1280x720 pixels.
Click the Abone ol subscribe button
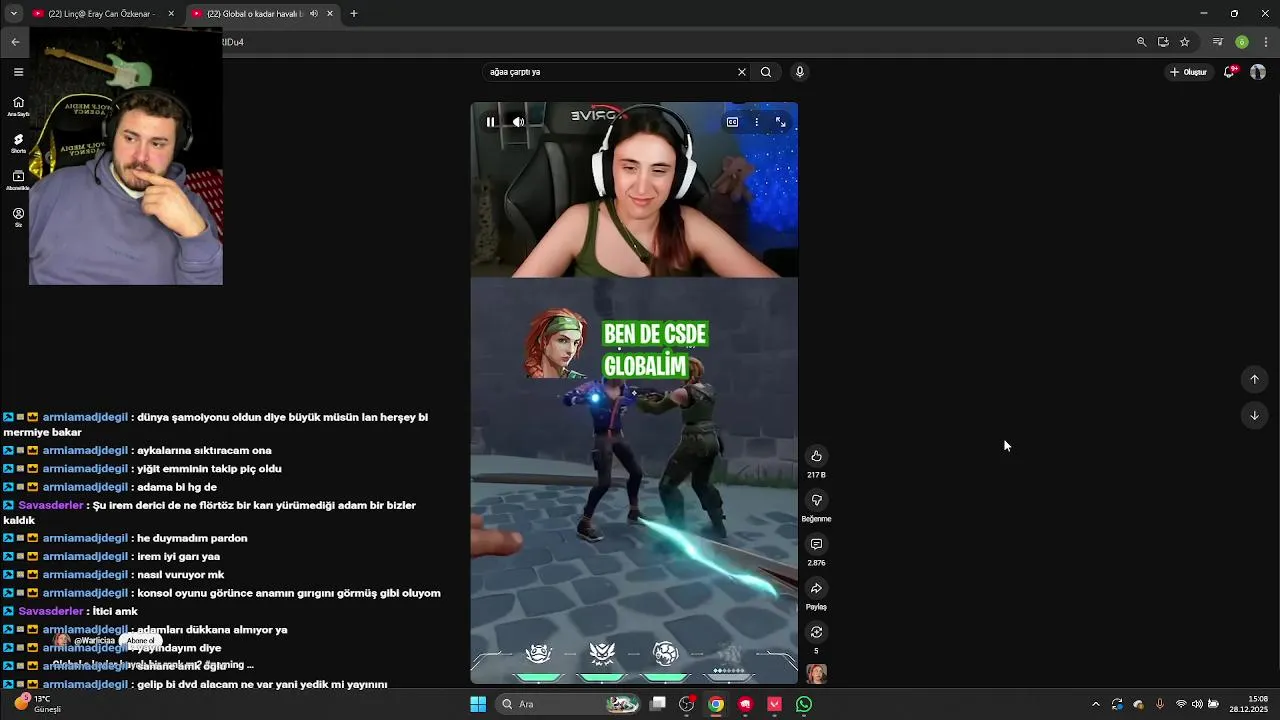pos(140,641)
